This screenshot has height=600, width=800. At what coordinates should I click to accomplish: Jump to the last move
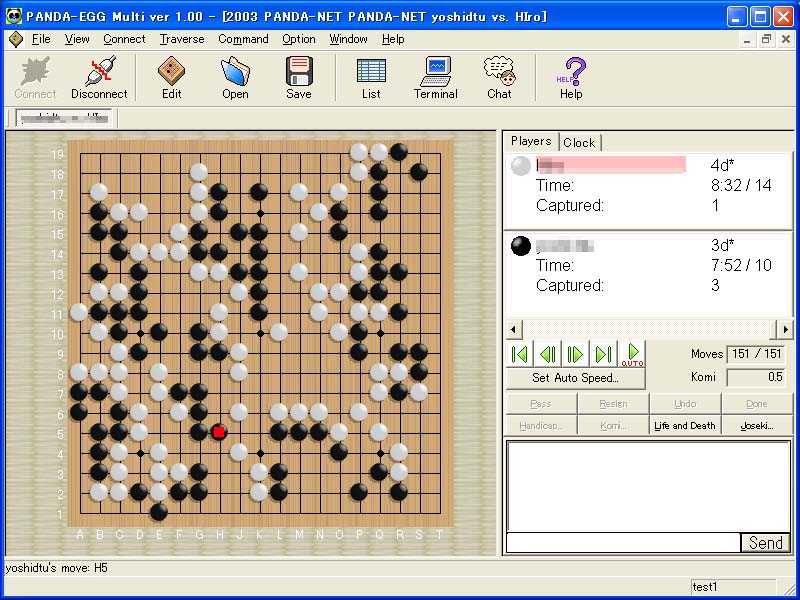click(x=603, y=355)
